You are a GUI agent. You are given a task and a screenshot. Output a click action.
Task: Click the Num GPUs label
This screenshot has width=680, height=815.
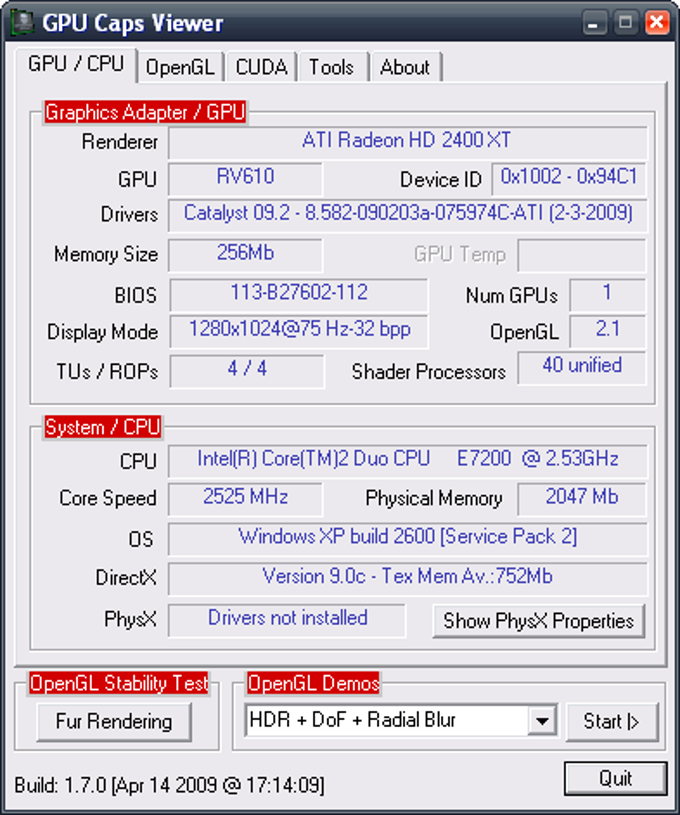pyautogui.click(x=512, y=295)
